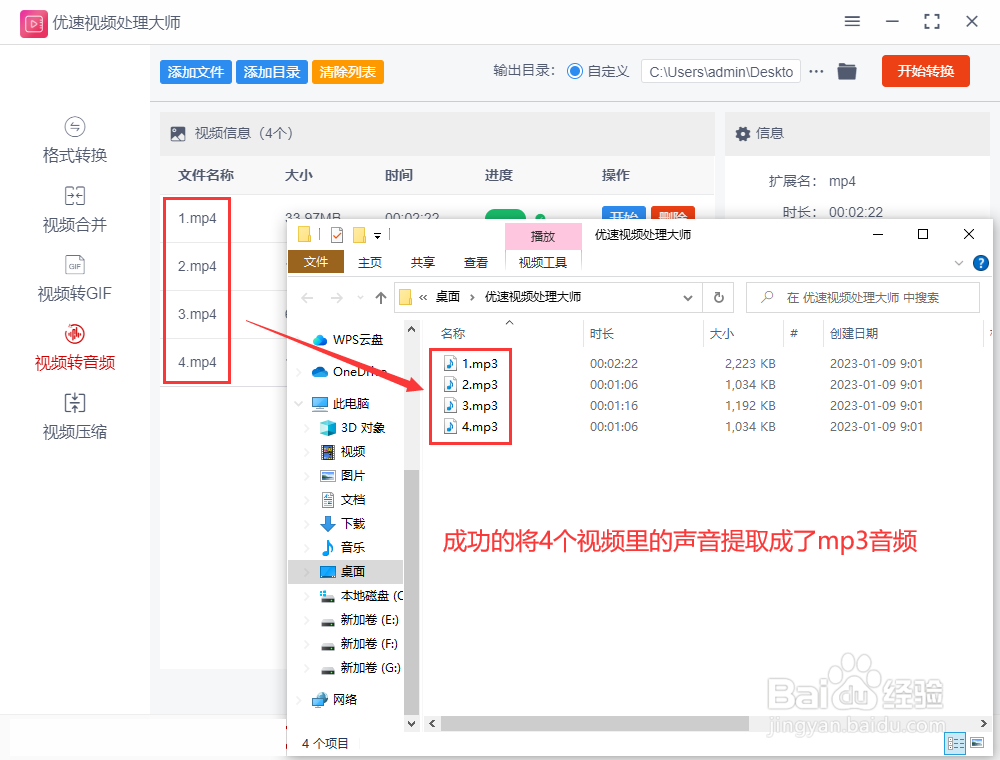Click the properties quick access toolbar icon
This screenshot has height=760, width=1000.
337,235
